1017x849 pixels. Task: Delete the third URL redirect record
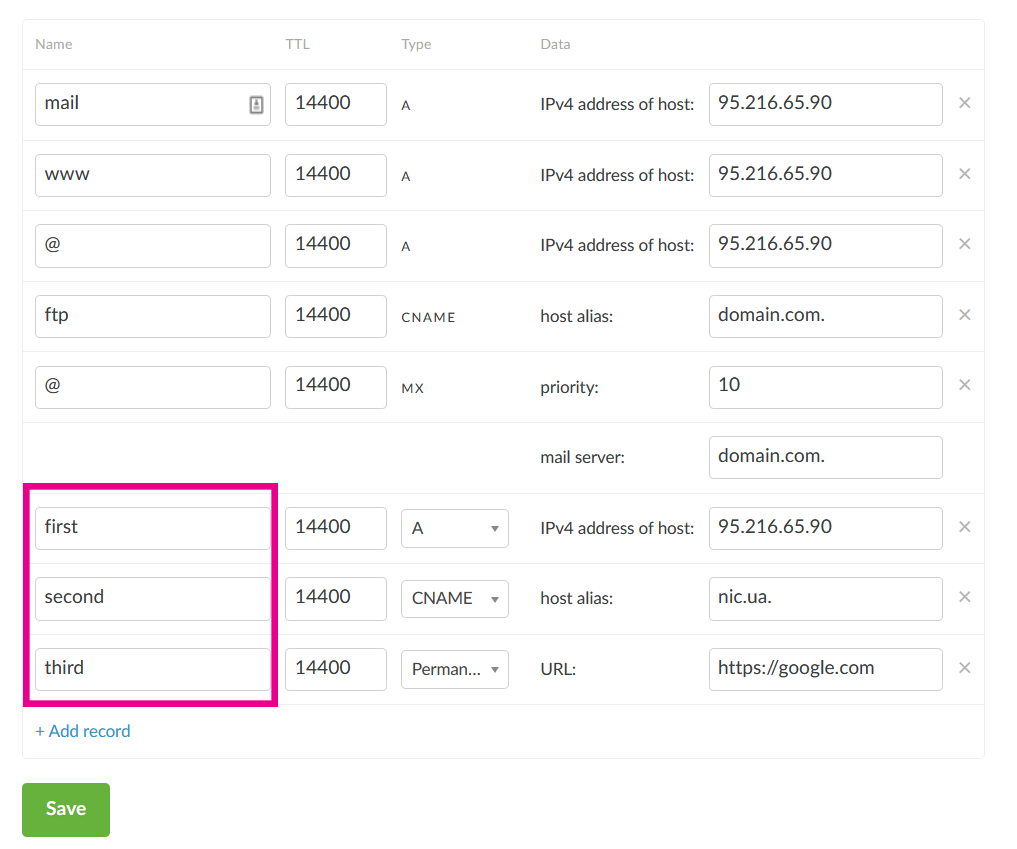[x=964, y=668]
